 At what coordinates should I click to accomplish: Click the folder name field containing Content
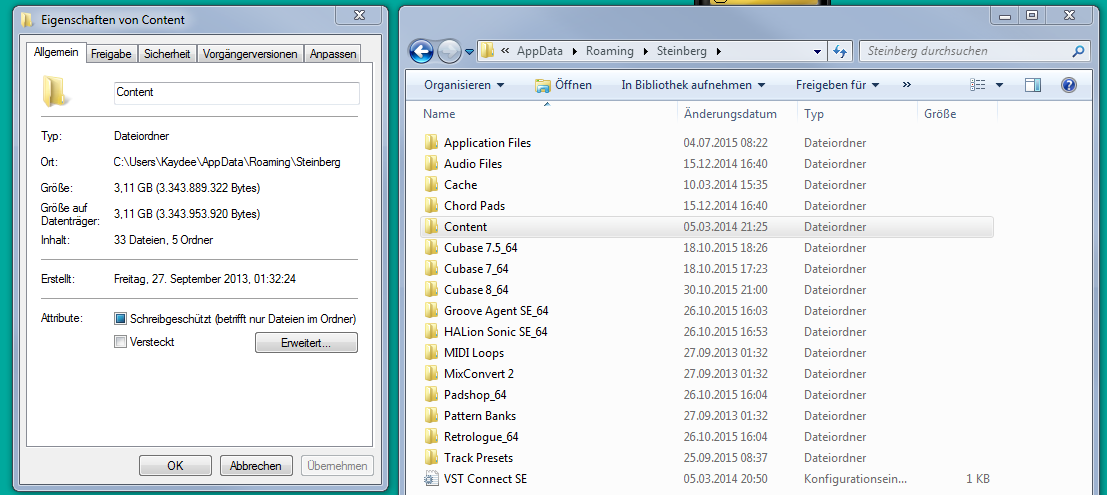coord(237,93)
